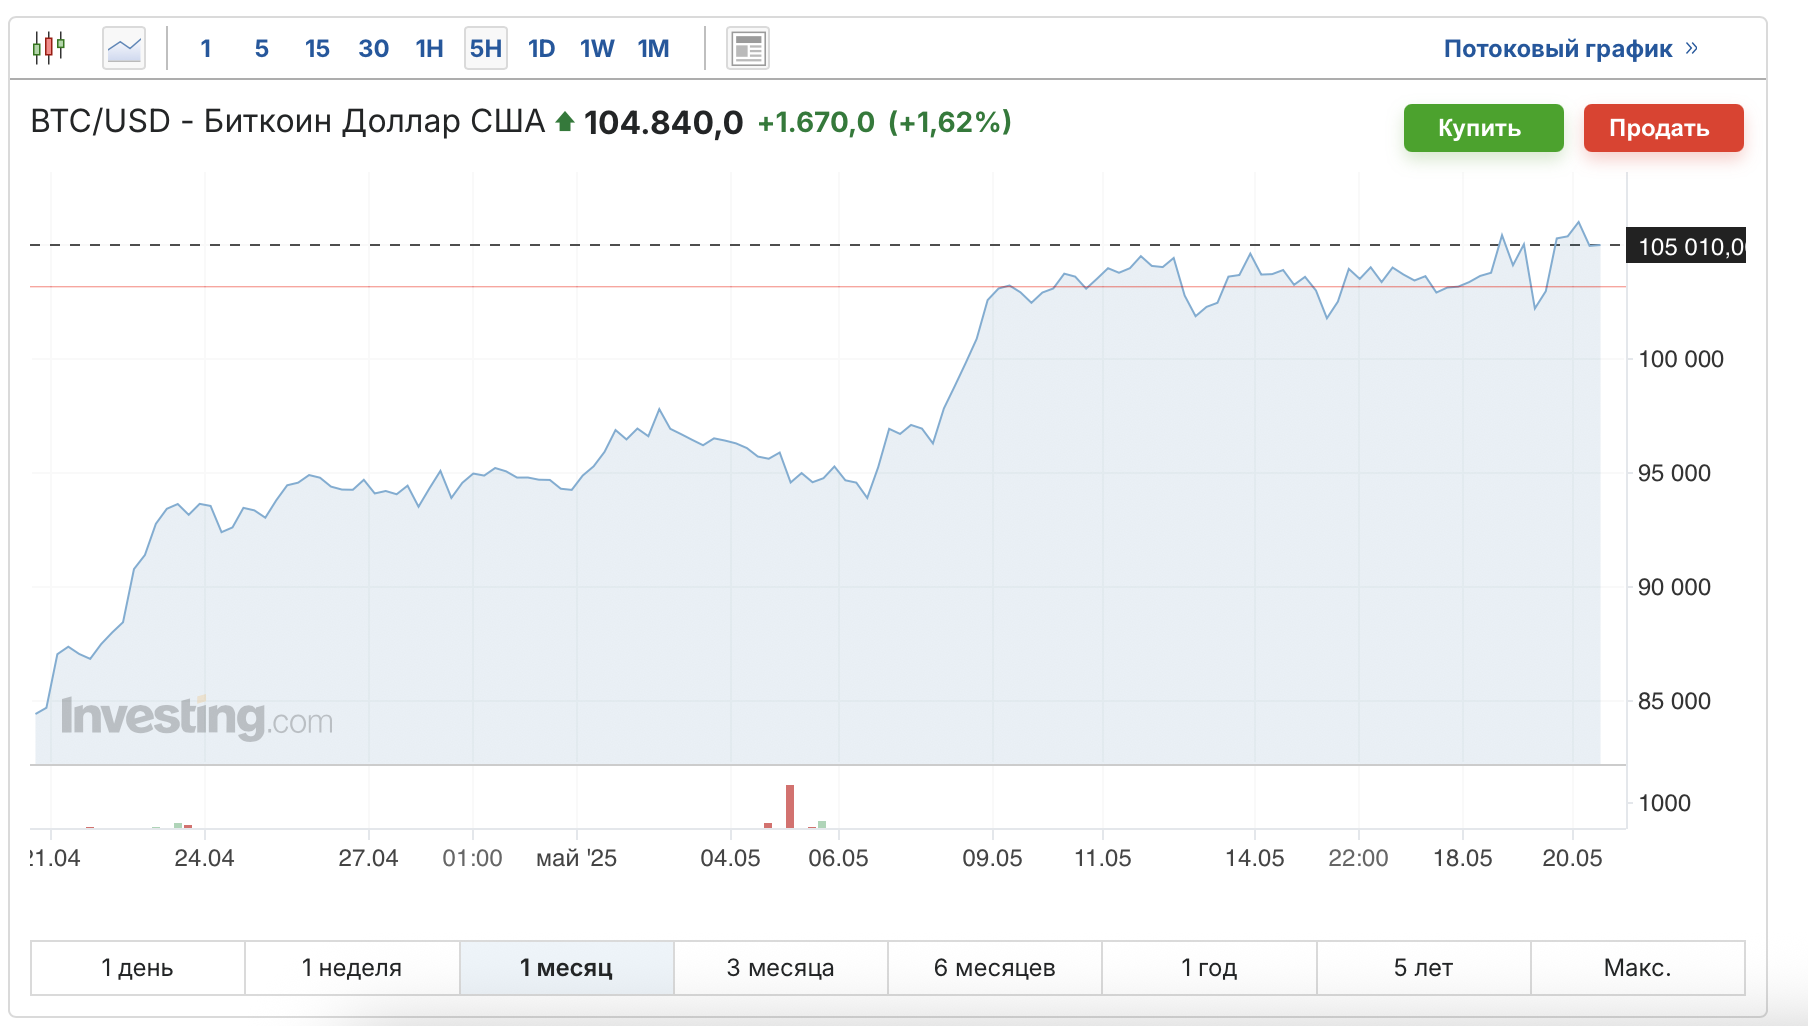
Task: Select the 5H interval
Action: pyautogui.click(x=486, y=48)
